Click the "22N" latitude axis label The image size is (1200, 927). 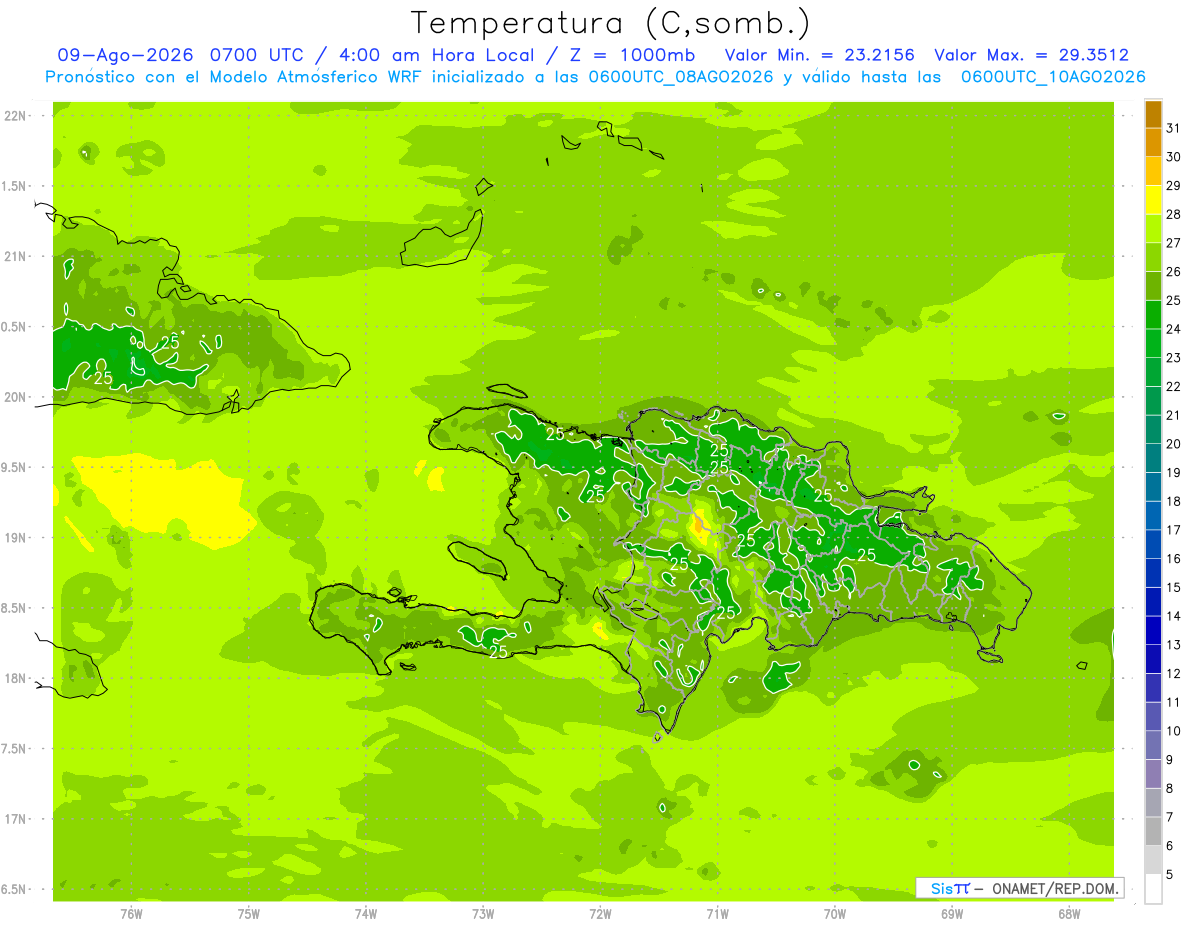click(x=16, y=115)
